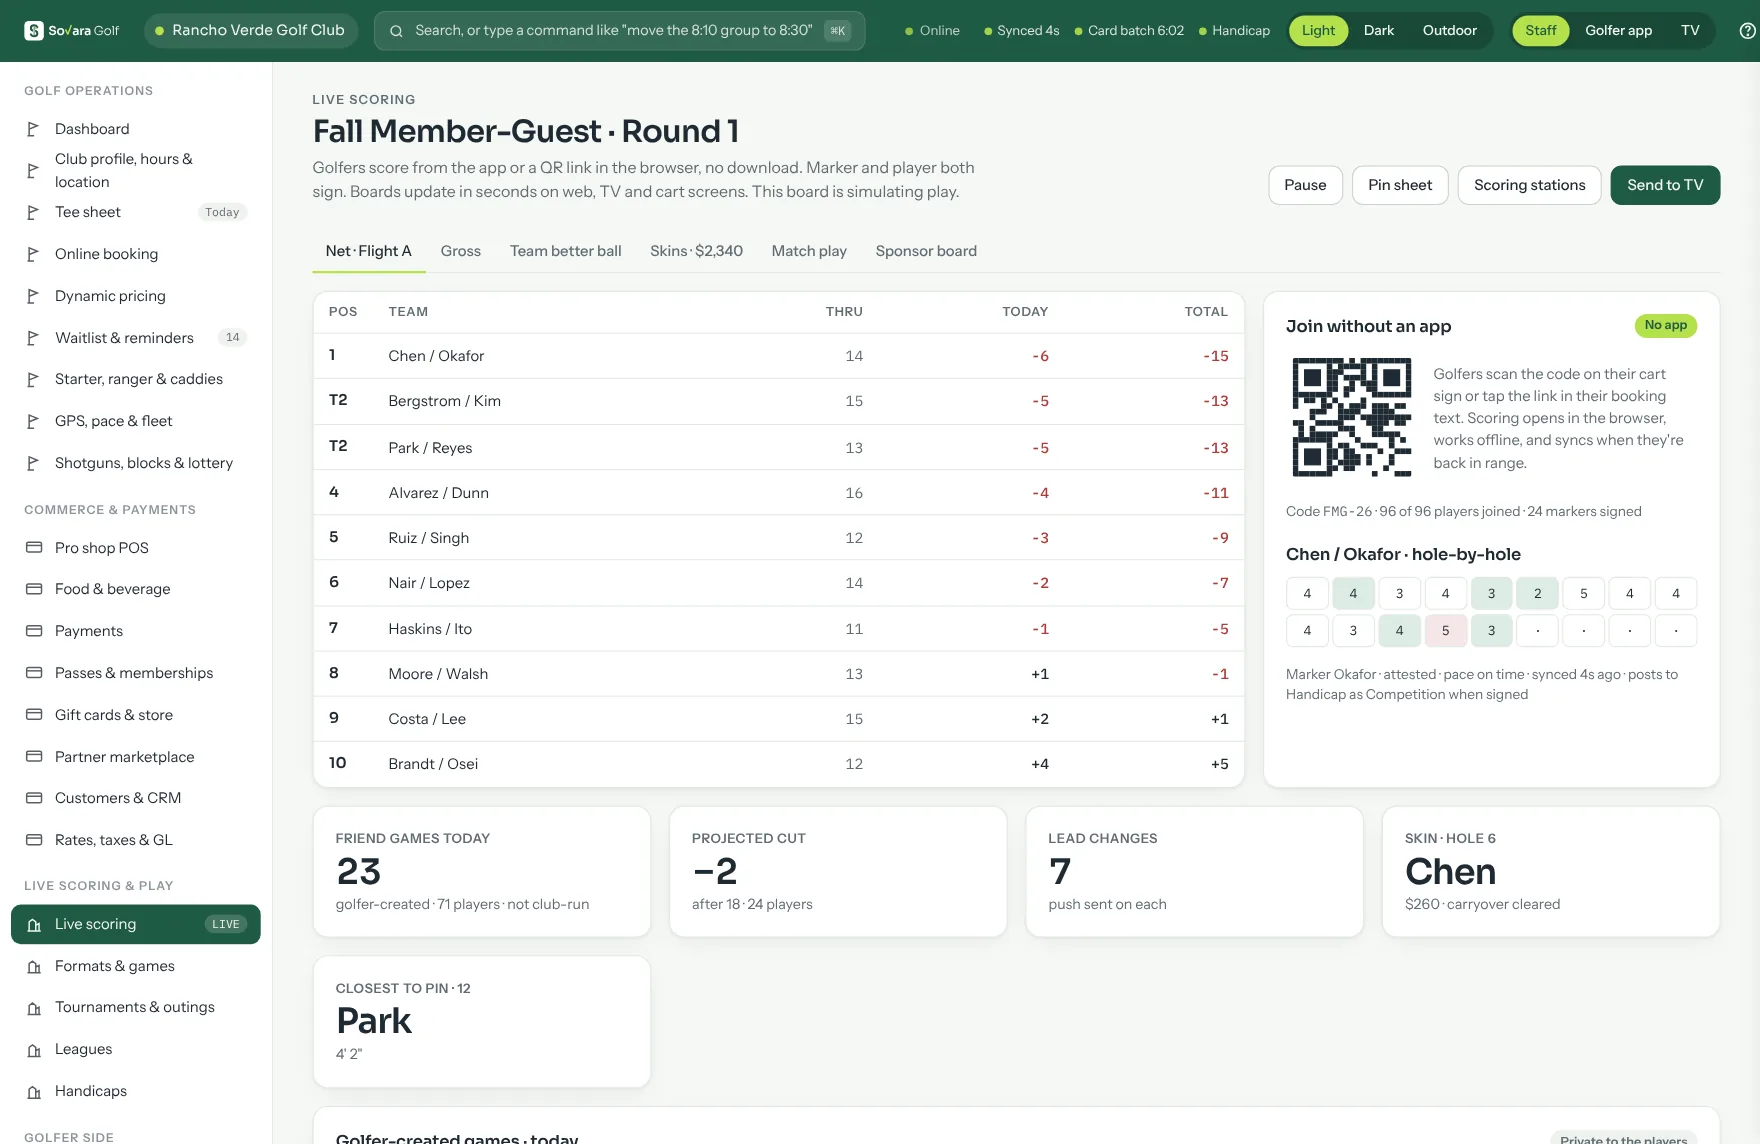Select the Light theme option
The image size is (1760, 1144).
coord(1318,31)
